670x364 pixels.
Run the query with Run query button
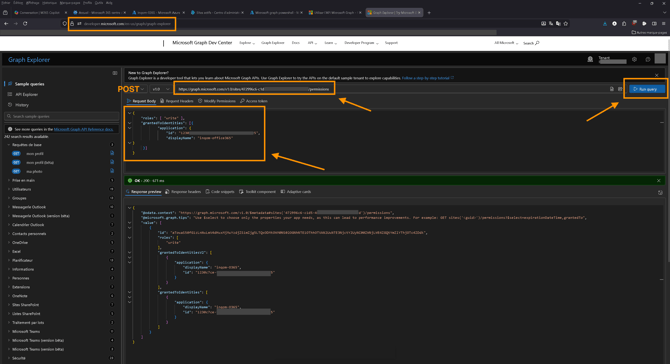pos(646,89)
